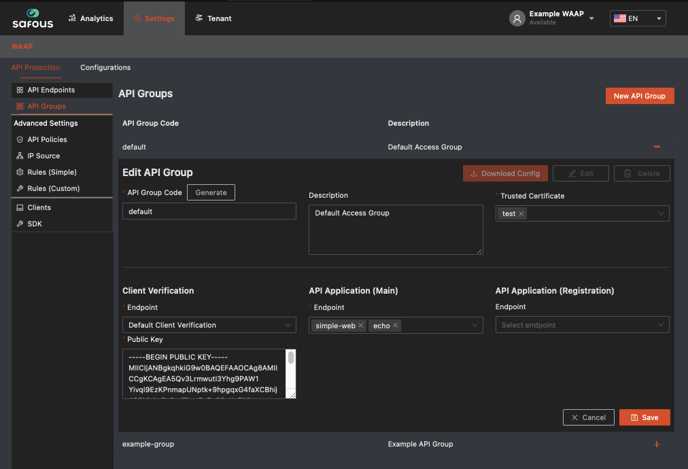Click the 'example-group' code cell
The height and width of the screenshot is (469, 688).
pos(148,444)
